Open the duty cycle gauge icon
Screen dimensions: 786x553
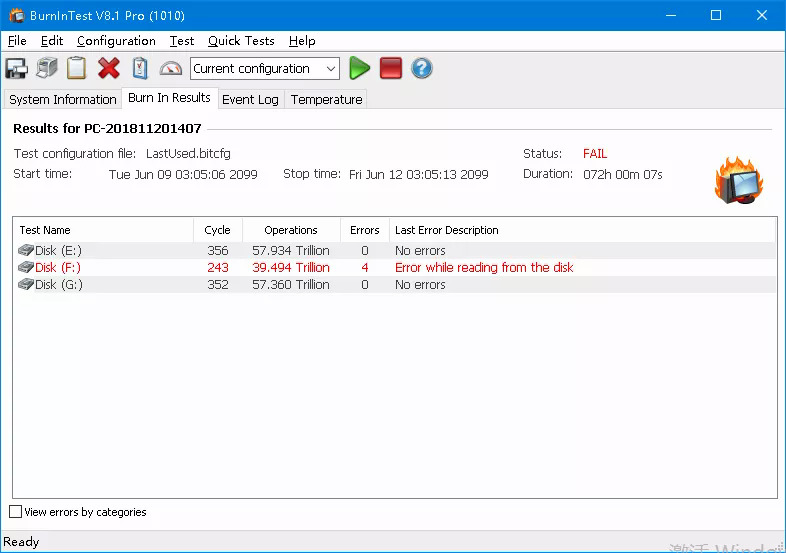click(171, 69)
